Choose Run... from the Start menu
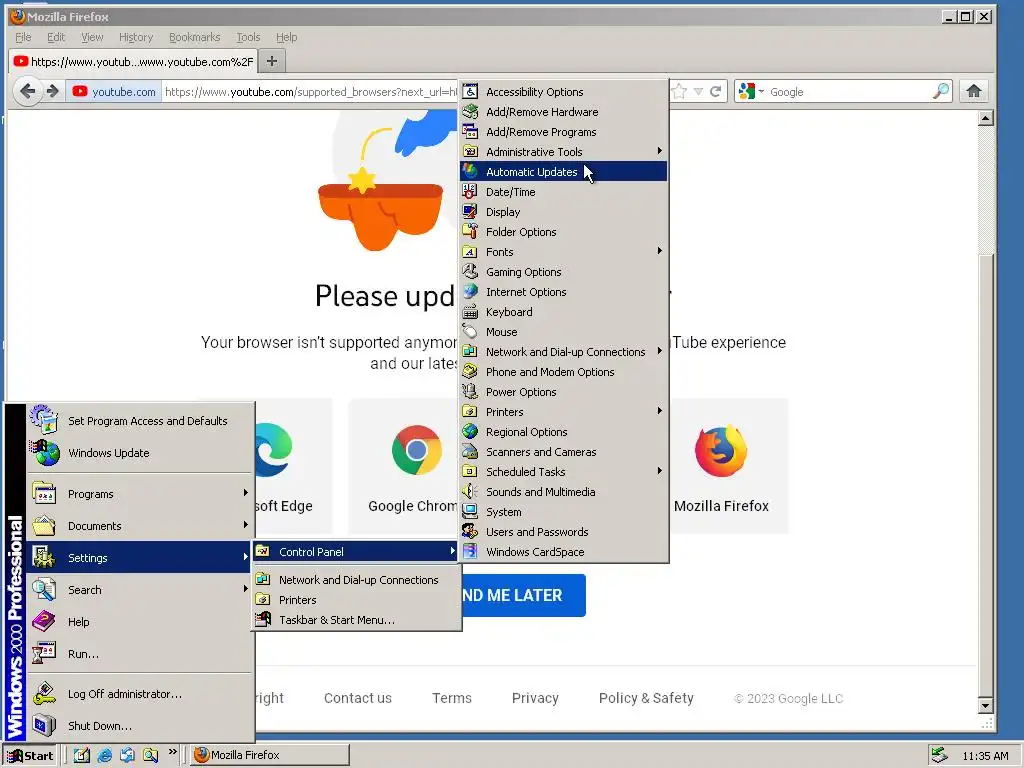1024x768 pixels. [140, 654]
